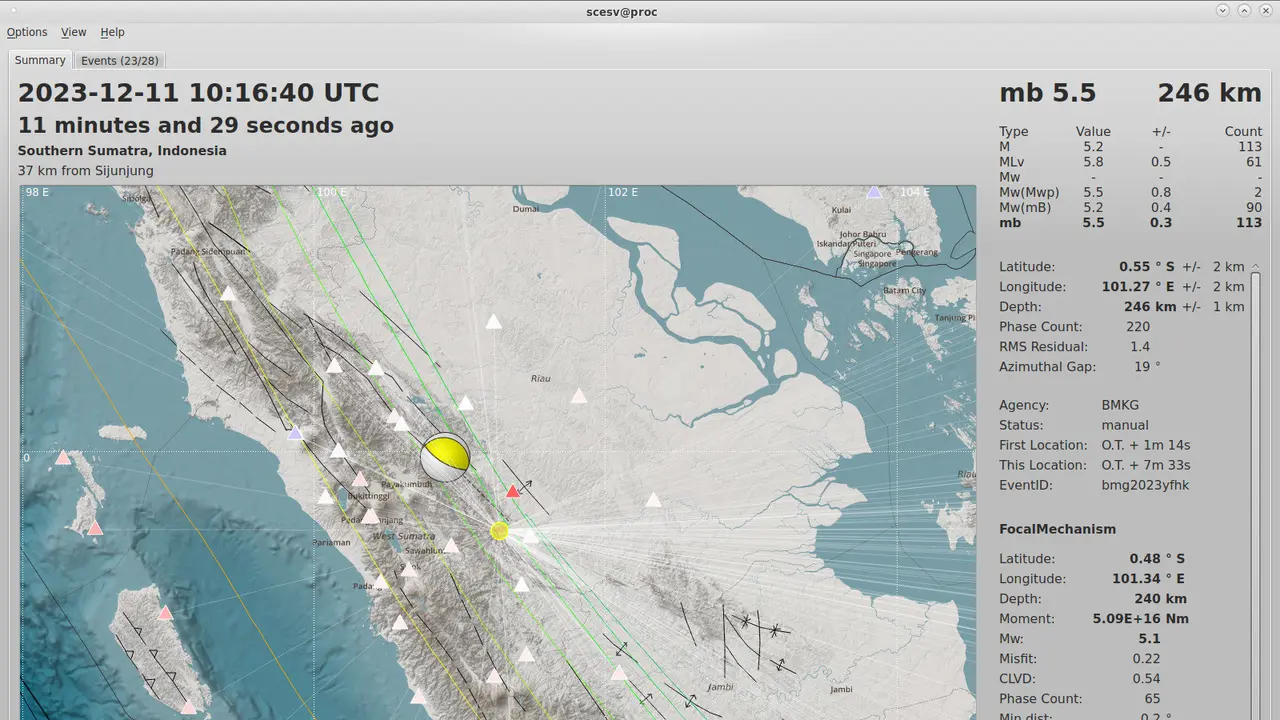Click the Padang Sidempuan label
Viewport: 1280px width, 720px height.
point(206,252)
